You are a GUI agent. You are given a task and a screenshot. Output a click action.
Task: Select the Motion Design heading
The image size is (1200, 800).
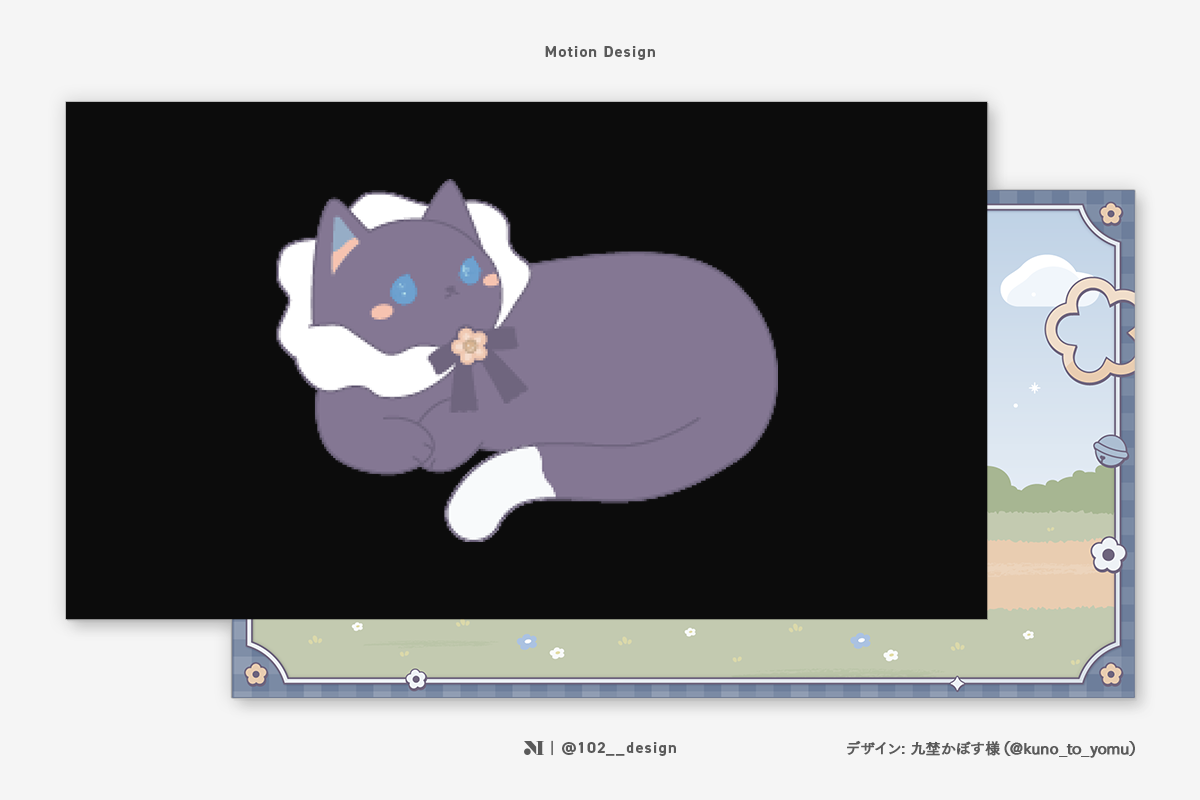click(x=600, y=52)
